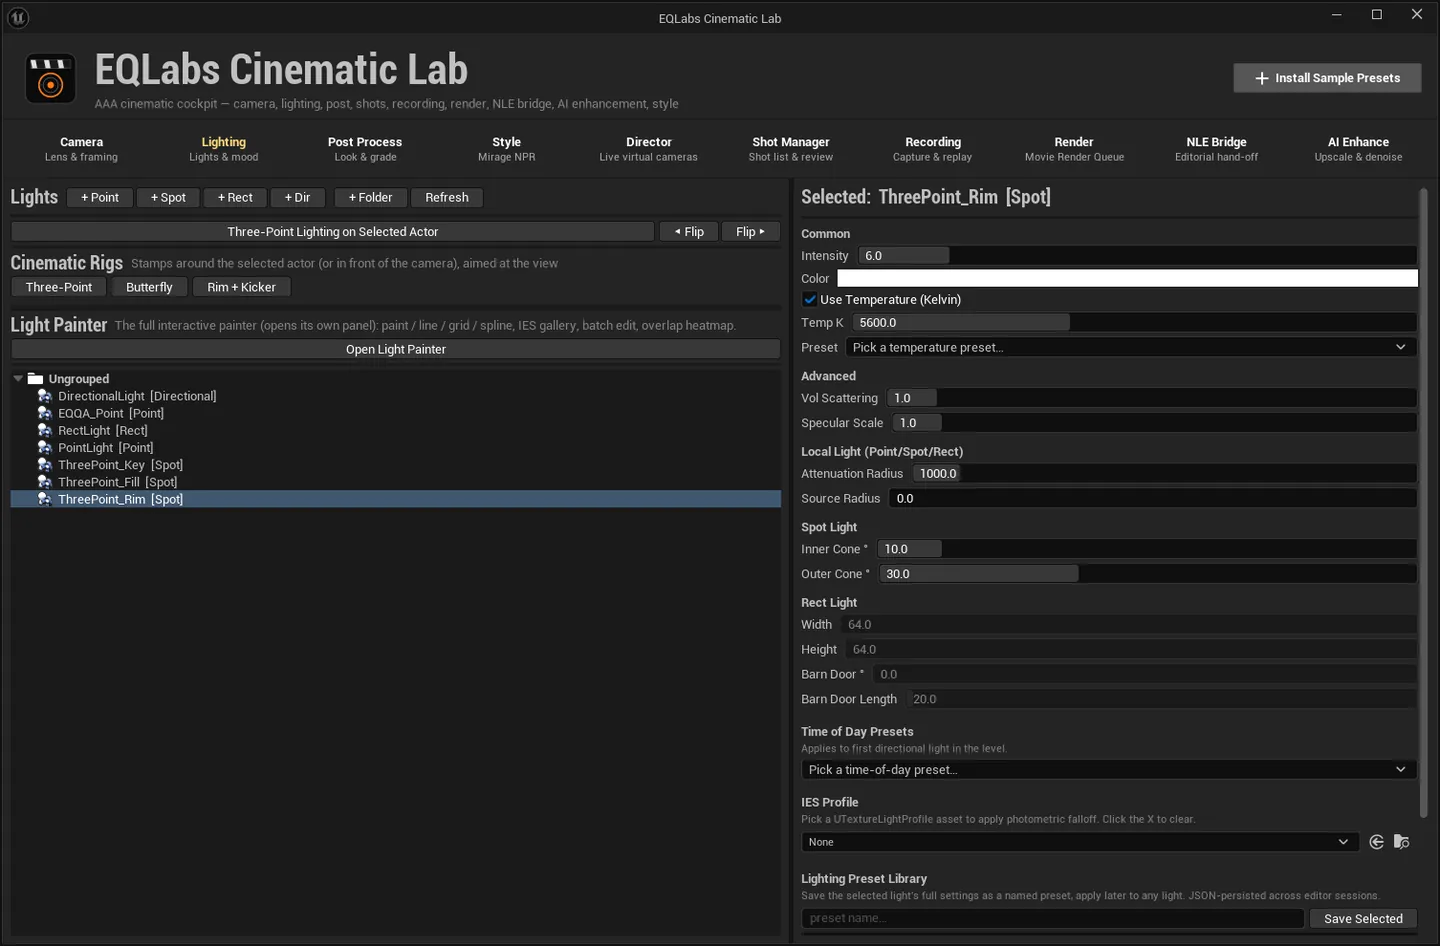Open the IES Profile asset dropdown
The height and width of the screenshot is (946, 1440).
point(1080,842)
